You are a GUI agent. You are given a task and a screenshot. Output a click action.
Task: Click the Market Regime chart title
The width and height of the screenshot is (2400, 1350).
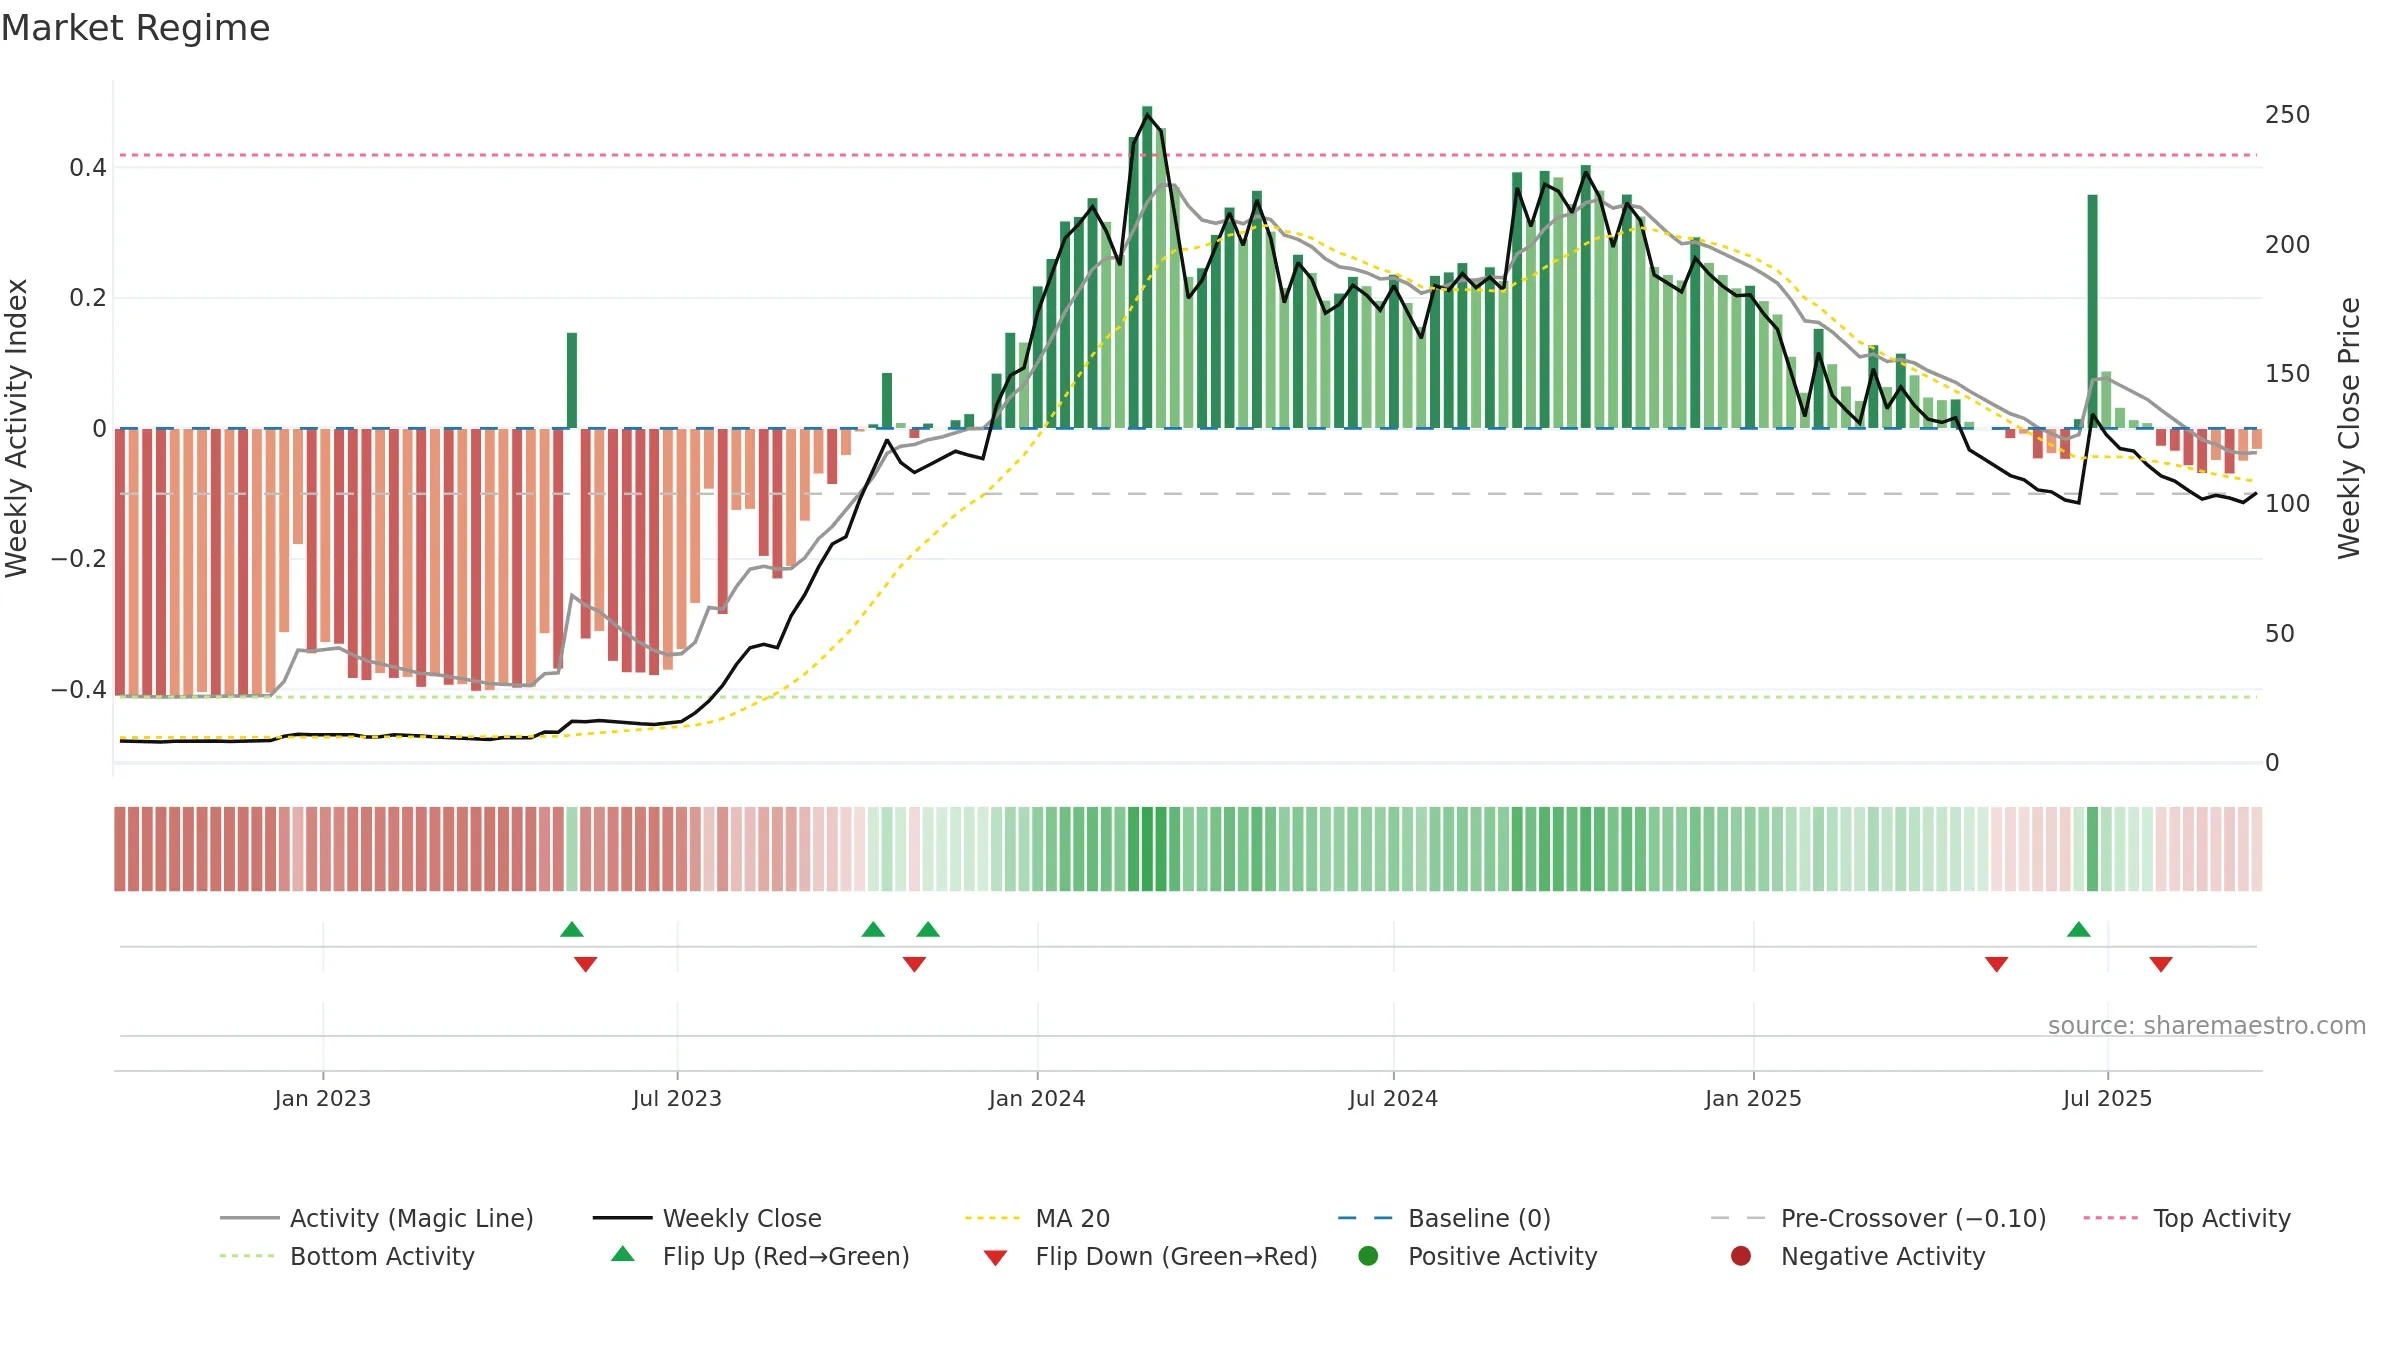tap(135, 28)
